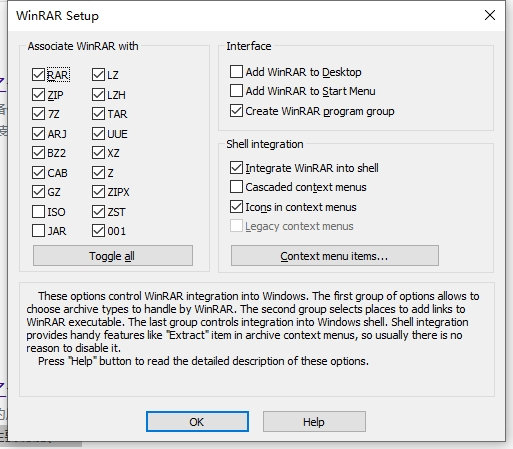
Task: Click the Toggle all button
Action: click(113, 256)
